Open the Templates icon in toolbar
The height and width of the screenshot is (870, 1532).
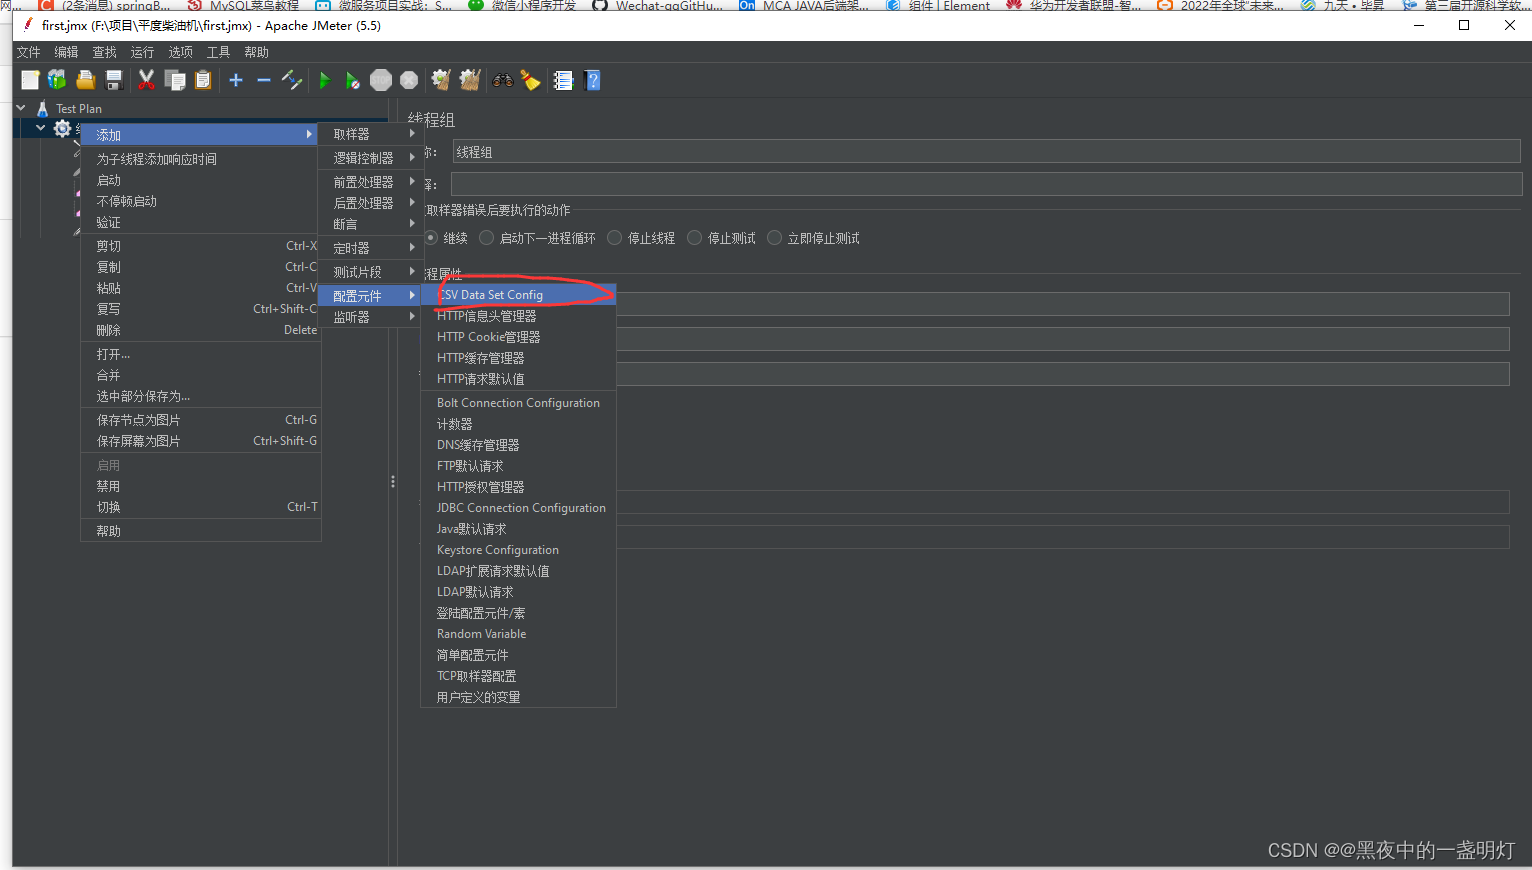[x=57, y=80]
